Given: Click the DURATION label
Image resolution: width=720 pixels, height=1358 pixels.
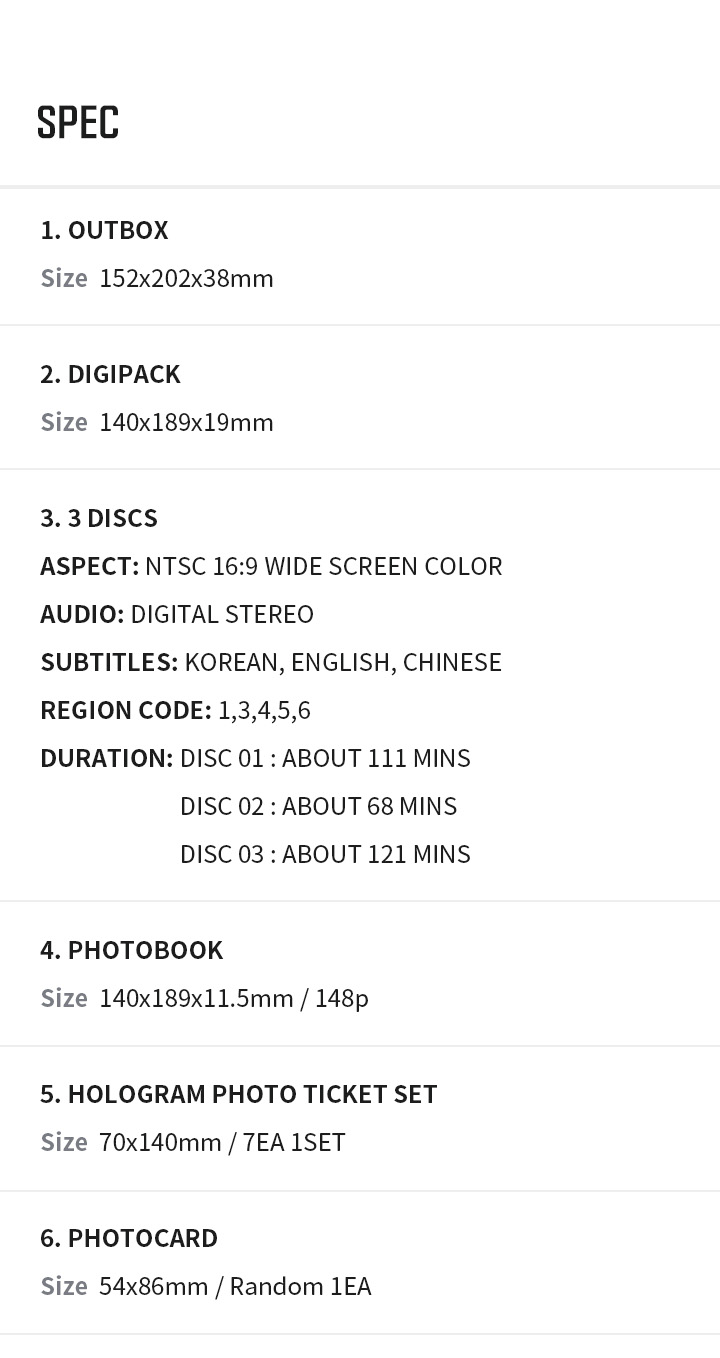Looking at the screenshot, I should click(107, 758).
